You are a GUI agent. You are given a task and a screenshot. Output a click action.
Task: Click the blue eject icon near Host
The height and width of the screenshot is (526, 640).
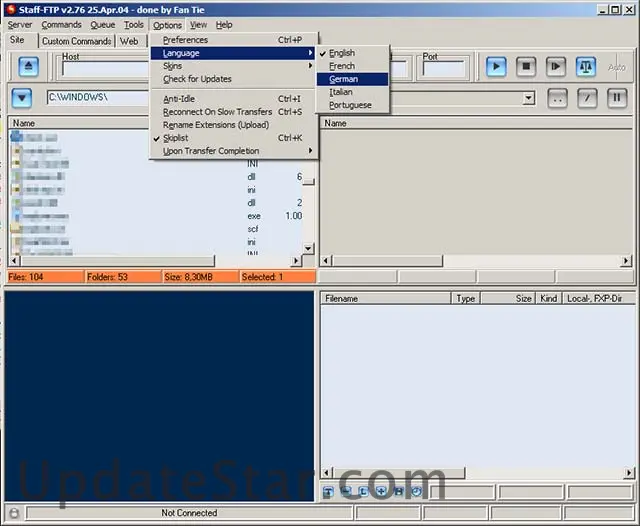click(29, 66)
